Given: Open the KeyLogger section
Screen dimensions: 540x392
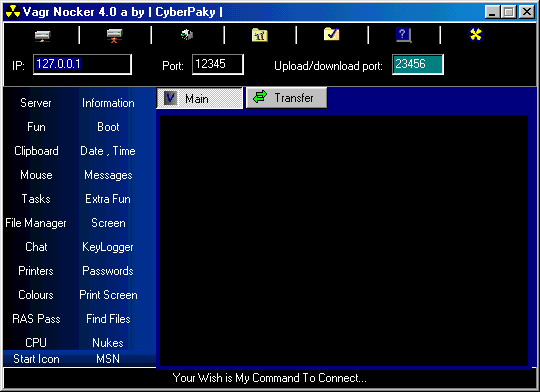Looking at the screenshot, I should [x=108, y=247].
